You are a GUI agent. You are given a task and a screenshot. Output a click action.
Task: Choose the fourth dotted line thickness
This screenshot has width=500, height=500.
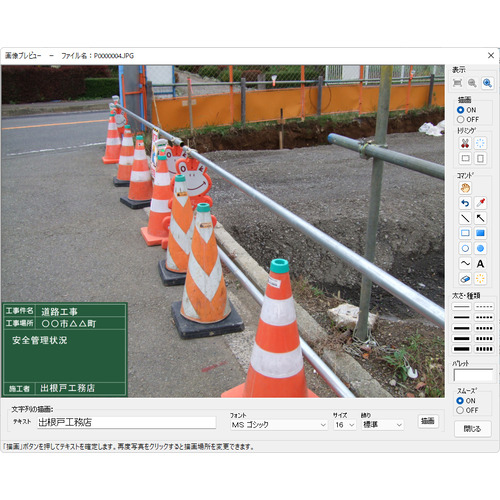484,339
